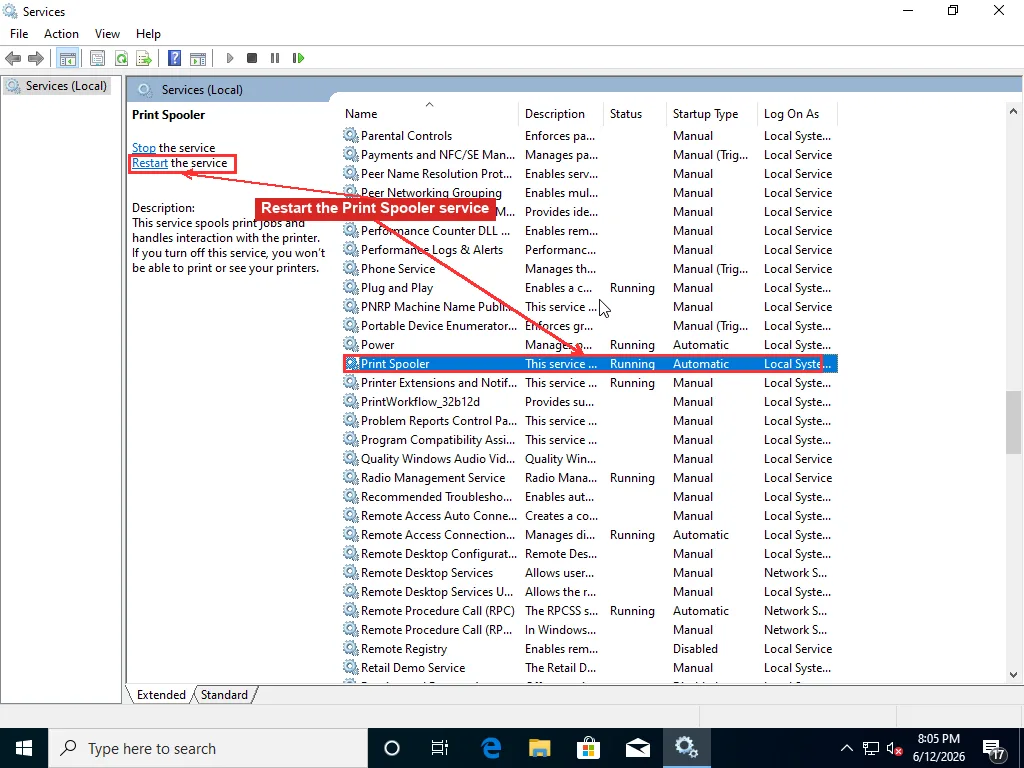
Task: Toggle the Show/Hide Action Pane icon
Action: 198,58
